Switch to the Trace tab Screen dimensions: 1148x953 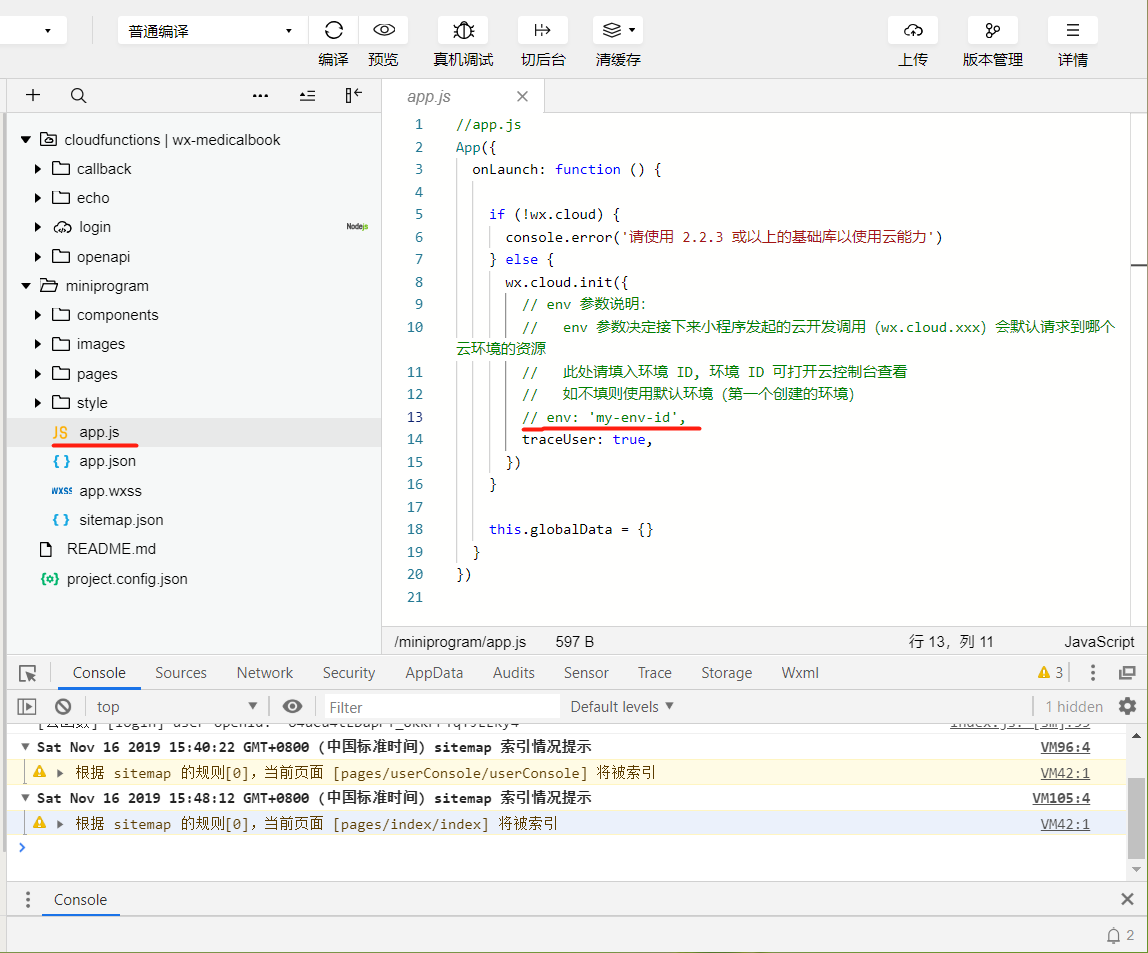coord(655,673)
